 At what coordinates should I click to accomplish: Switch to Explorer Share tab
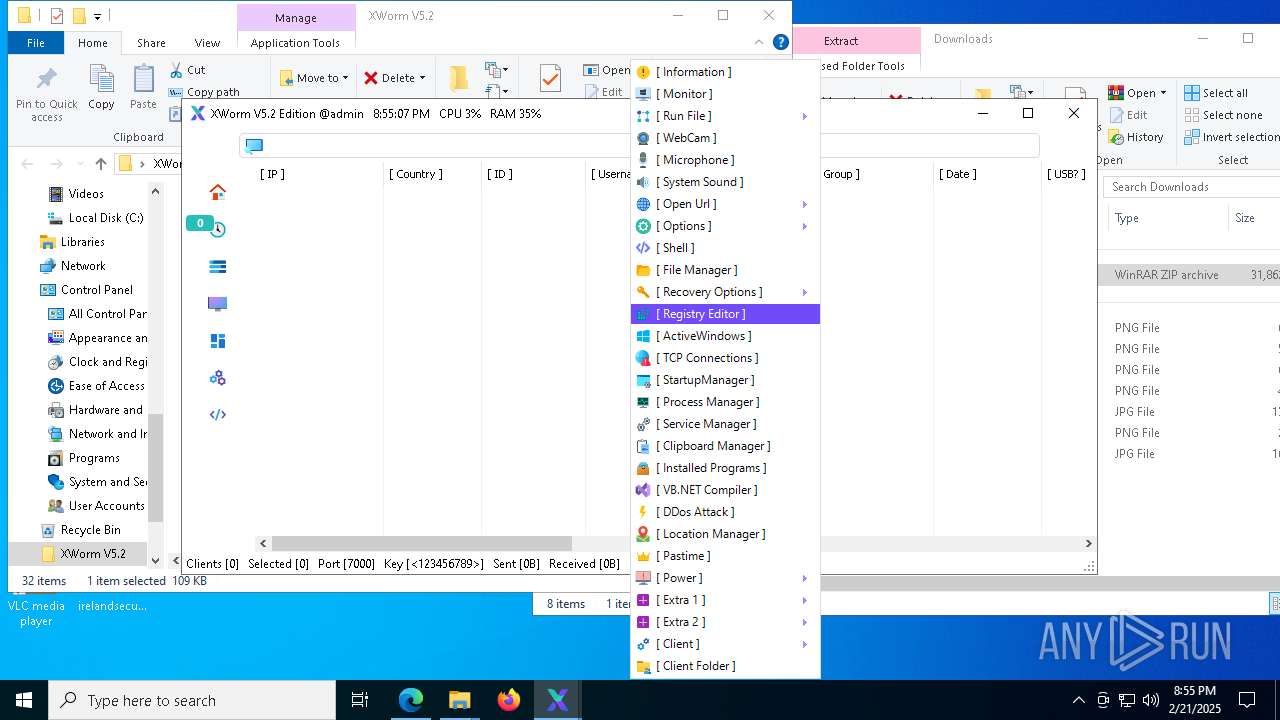(x=151, y=43)
